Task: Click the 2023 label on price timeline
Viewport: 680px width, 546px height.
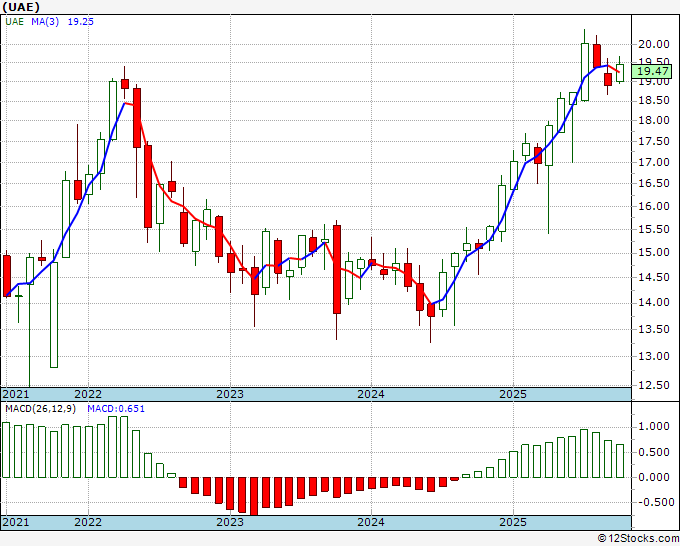Action: [x=230, y=394]
